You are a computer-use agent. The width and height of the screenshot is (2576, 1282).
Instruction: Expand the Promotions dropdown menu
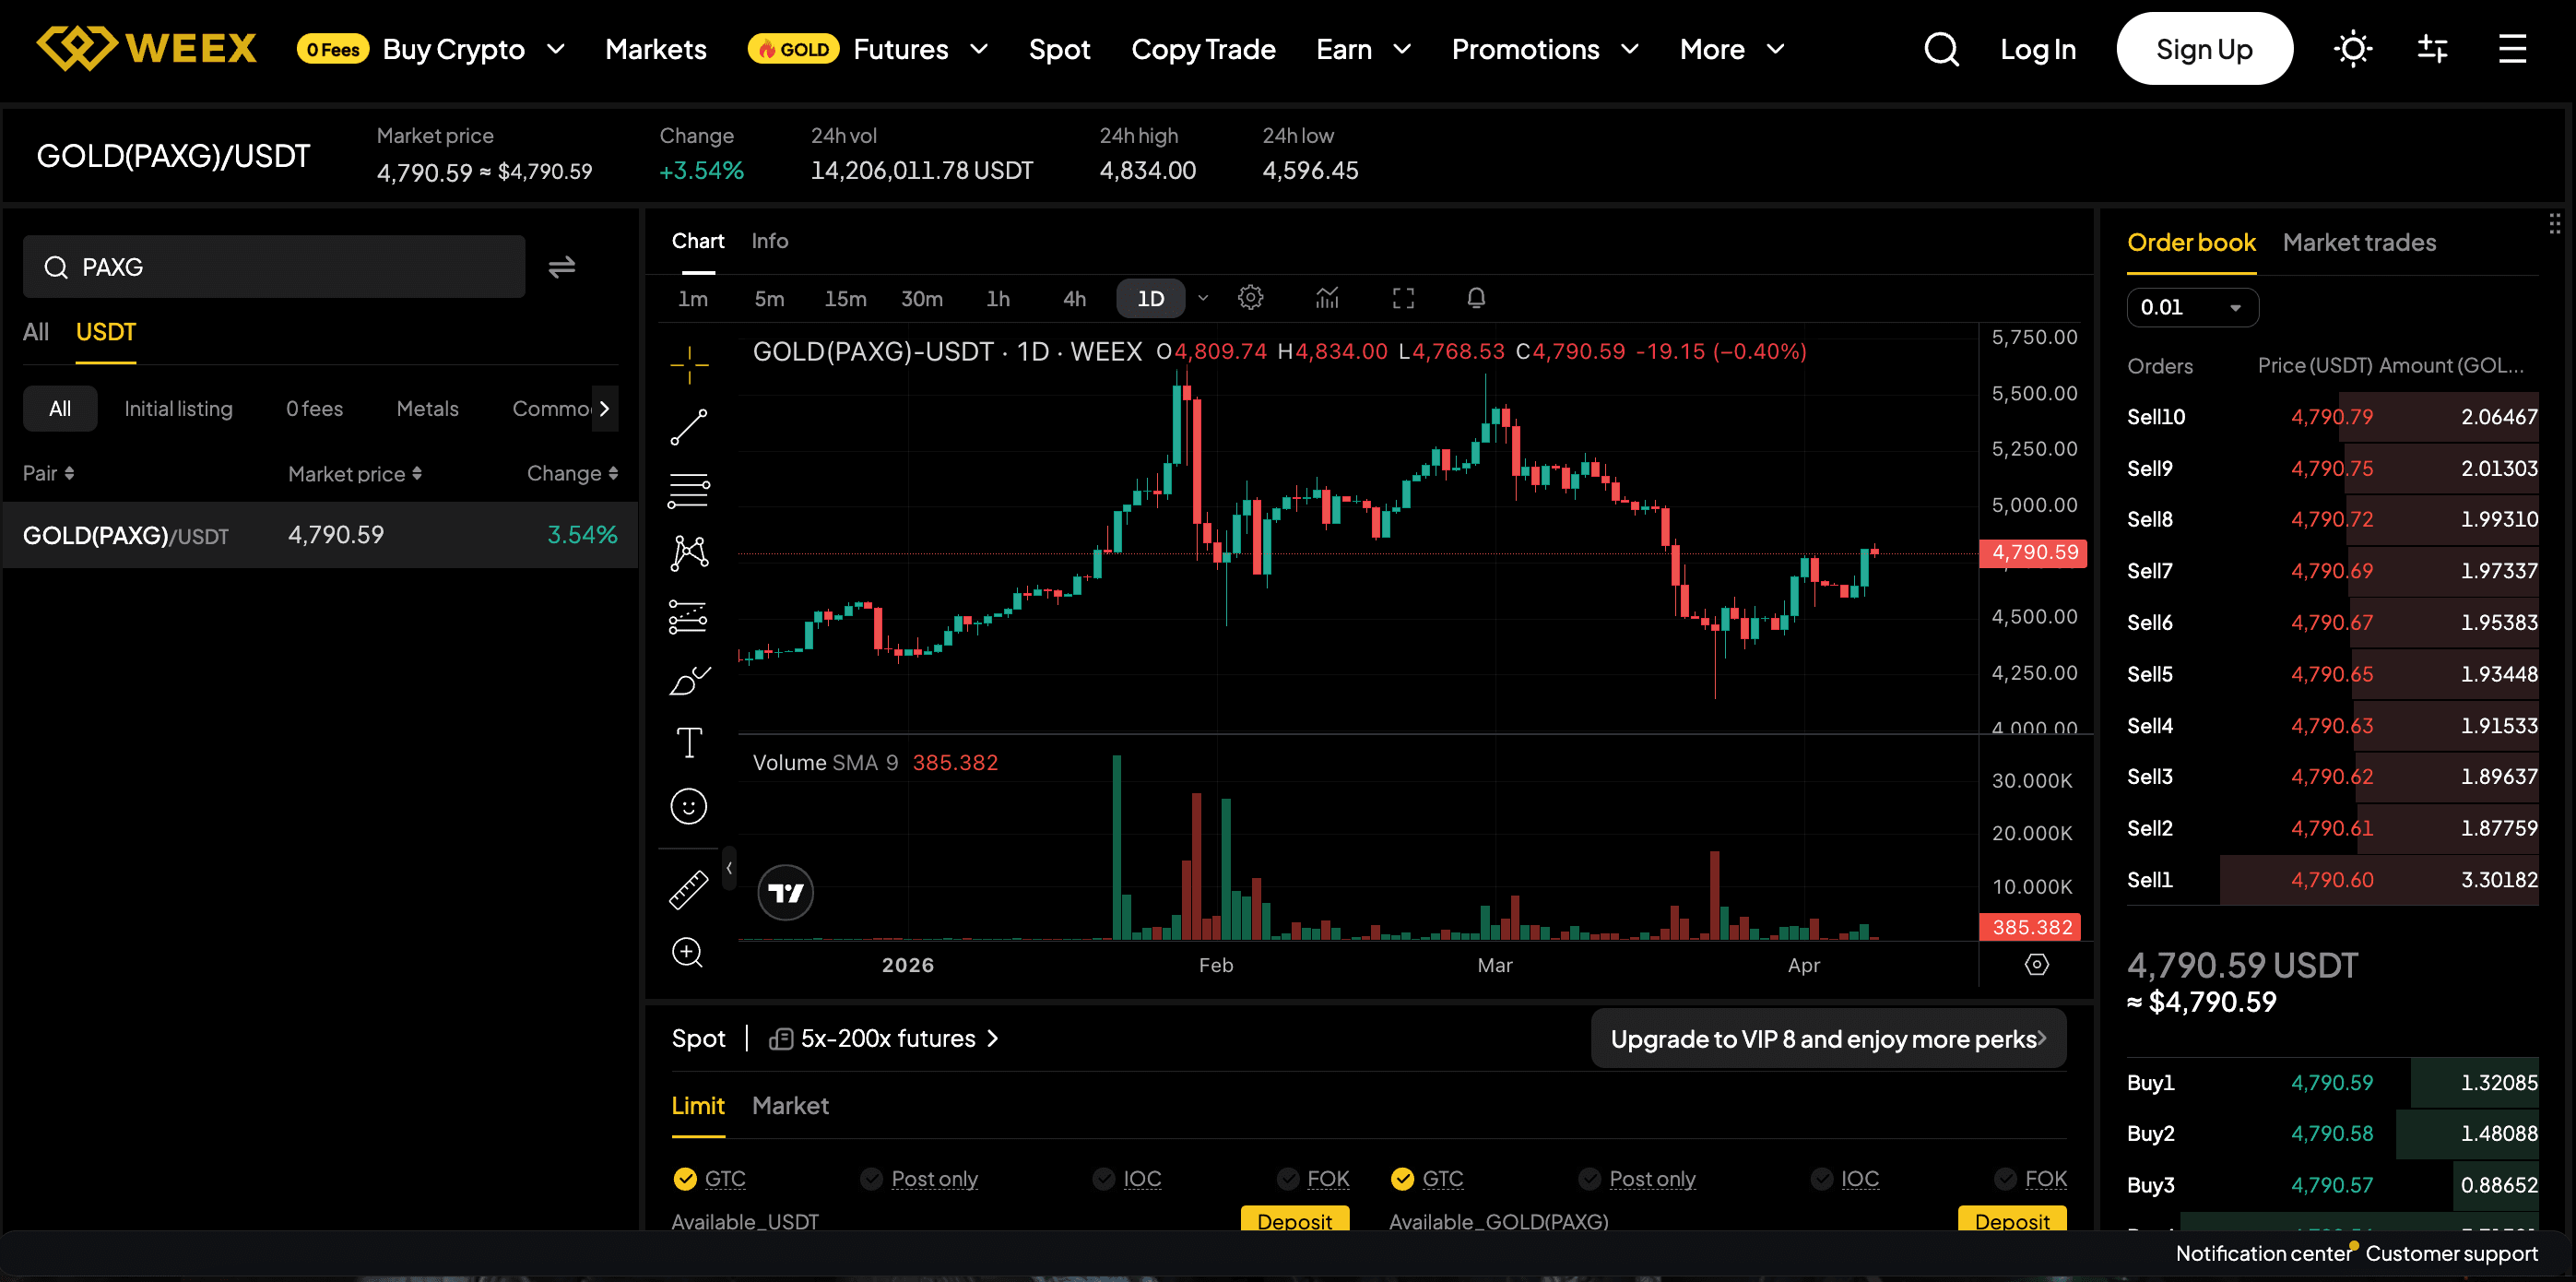[x=1629, y=49]
